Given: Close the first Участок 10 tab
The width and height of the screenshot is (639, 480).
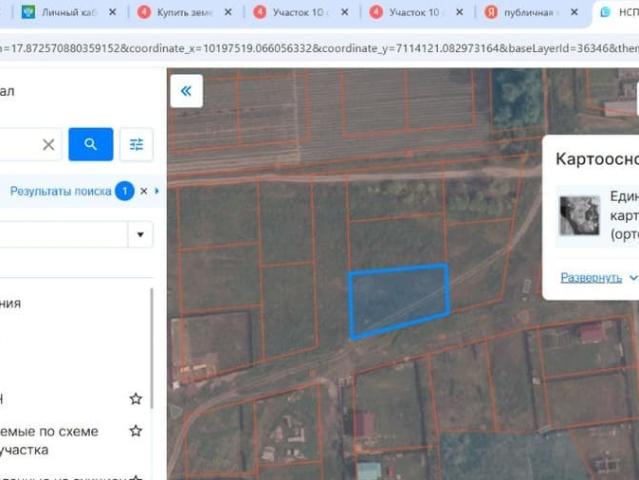Looking at the screenshot, I should (x=344, y=12).
